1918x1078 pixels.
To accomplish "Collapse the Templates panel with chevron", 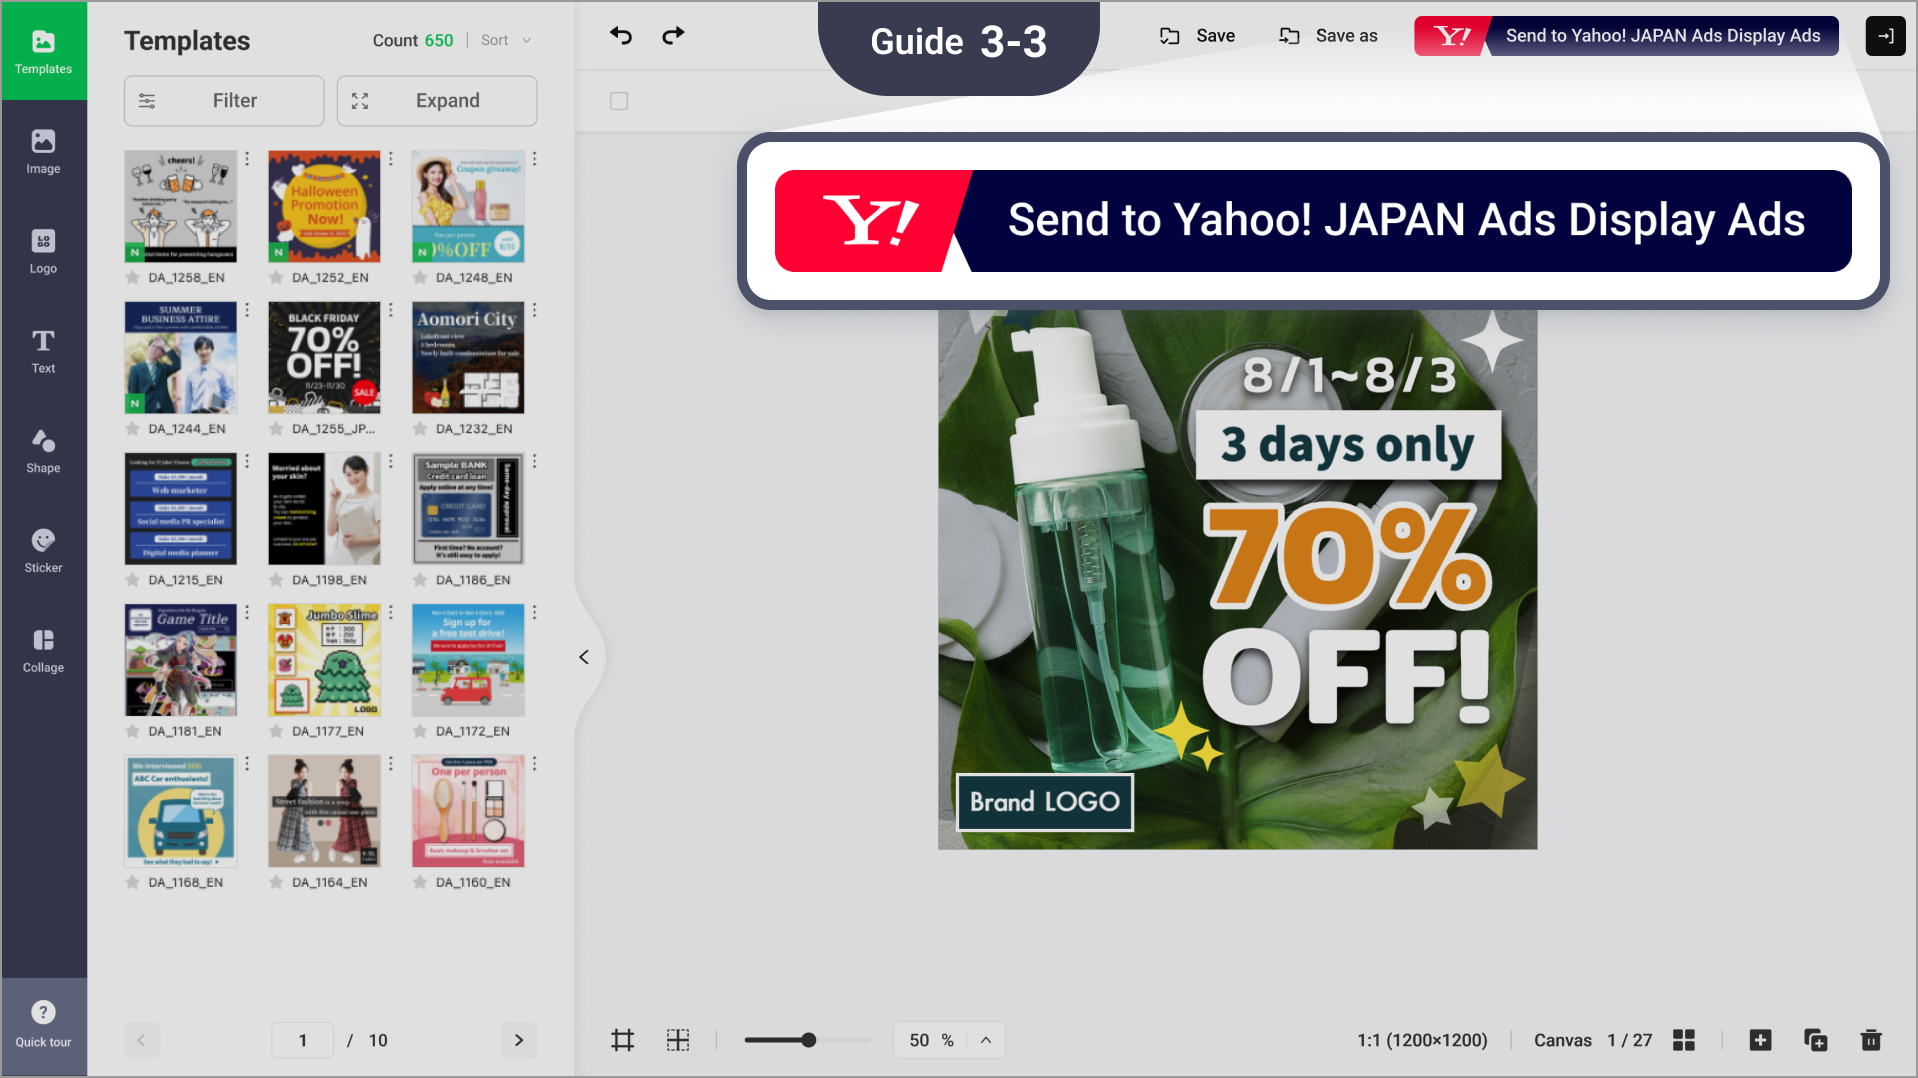I will [584, 657].
